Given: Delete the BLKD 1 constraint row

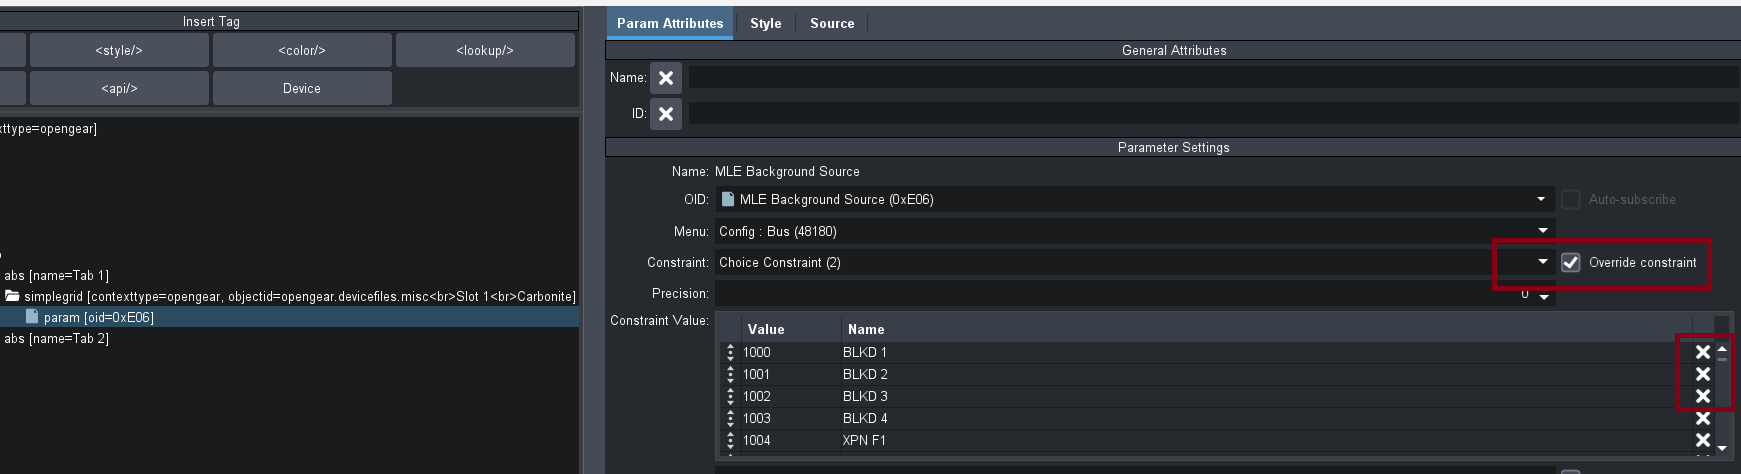Looking at the screenshot, I should pos(1702,352).
